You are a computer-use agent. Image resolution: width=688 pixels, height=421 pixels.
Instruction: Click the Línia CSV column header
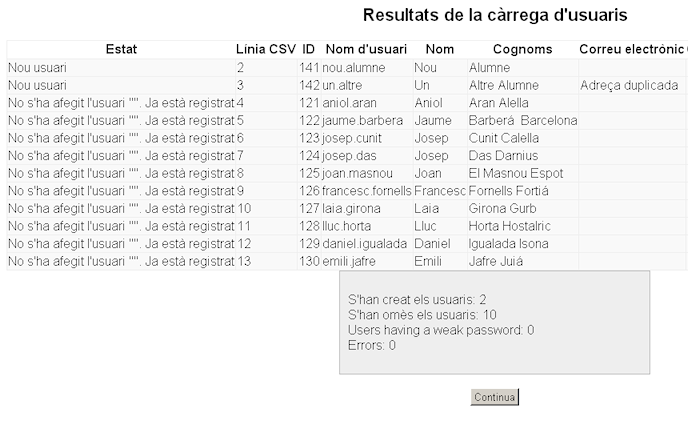pyautogui.click(x=266, y=49)
